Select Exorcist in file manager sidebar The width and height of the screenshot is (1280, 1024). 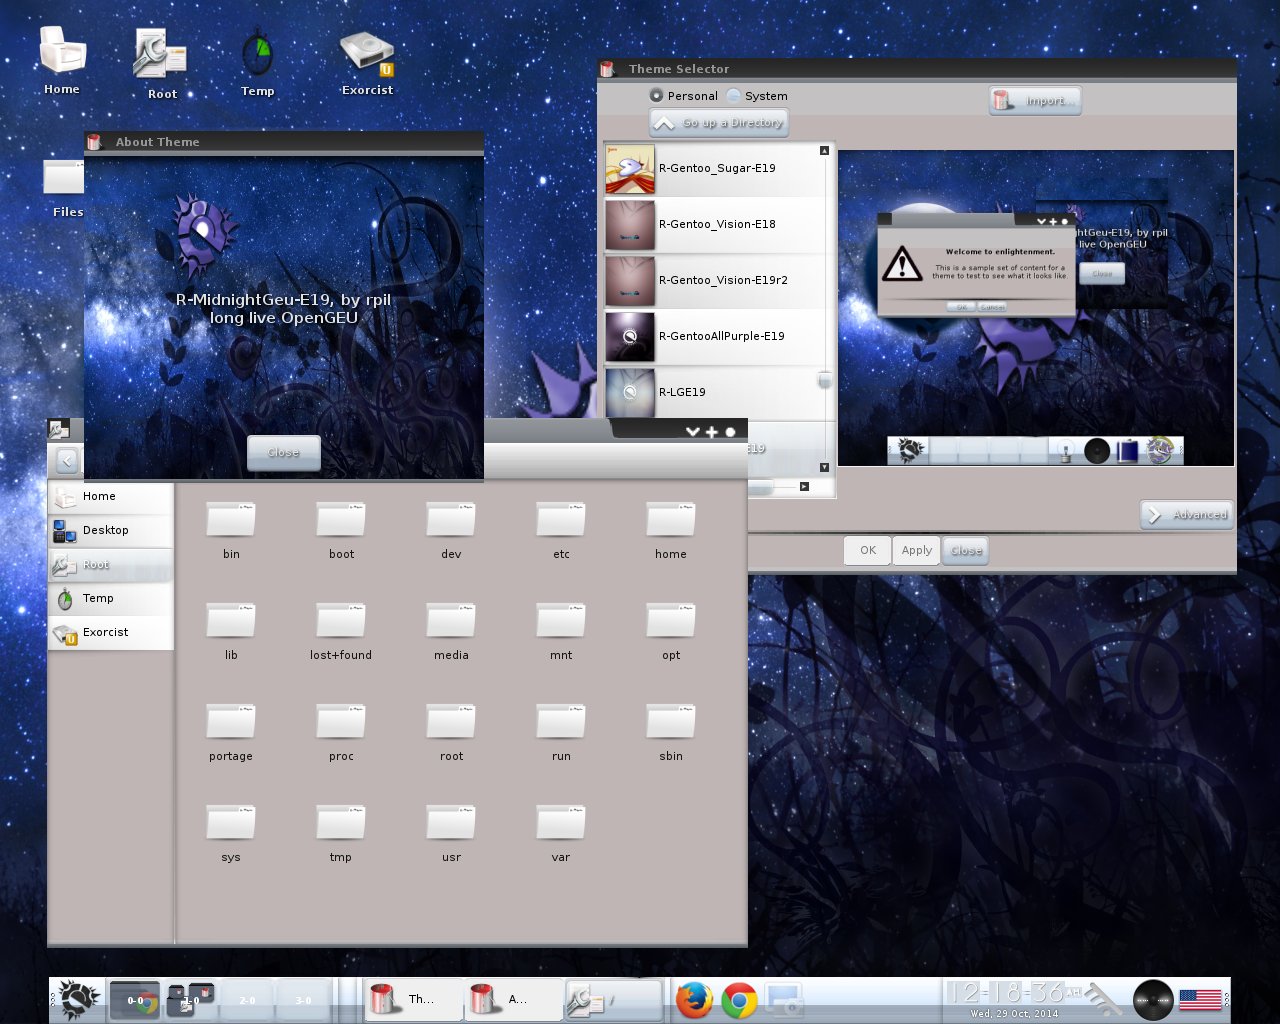[110, 633]
